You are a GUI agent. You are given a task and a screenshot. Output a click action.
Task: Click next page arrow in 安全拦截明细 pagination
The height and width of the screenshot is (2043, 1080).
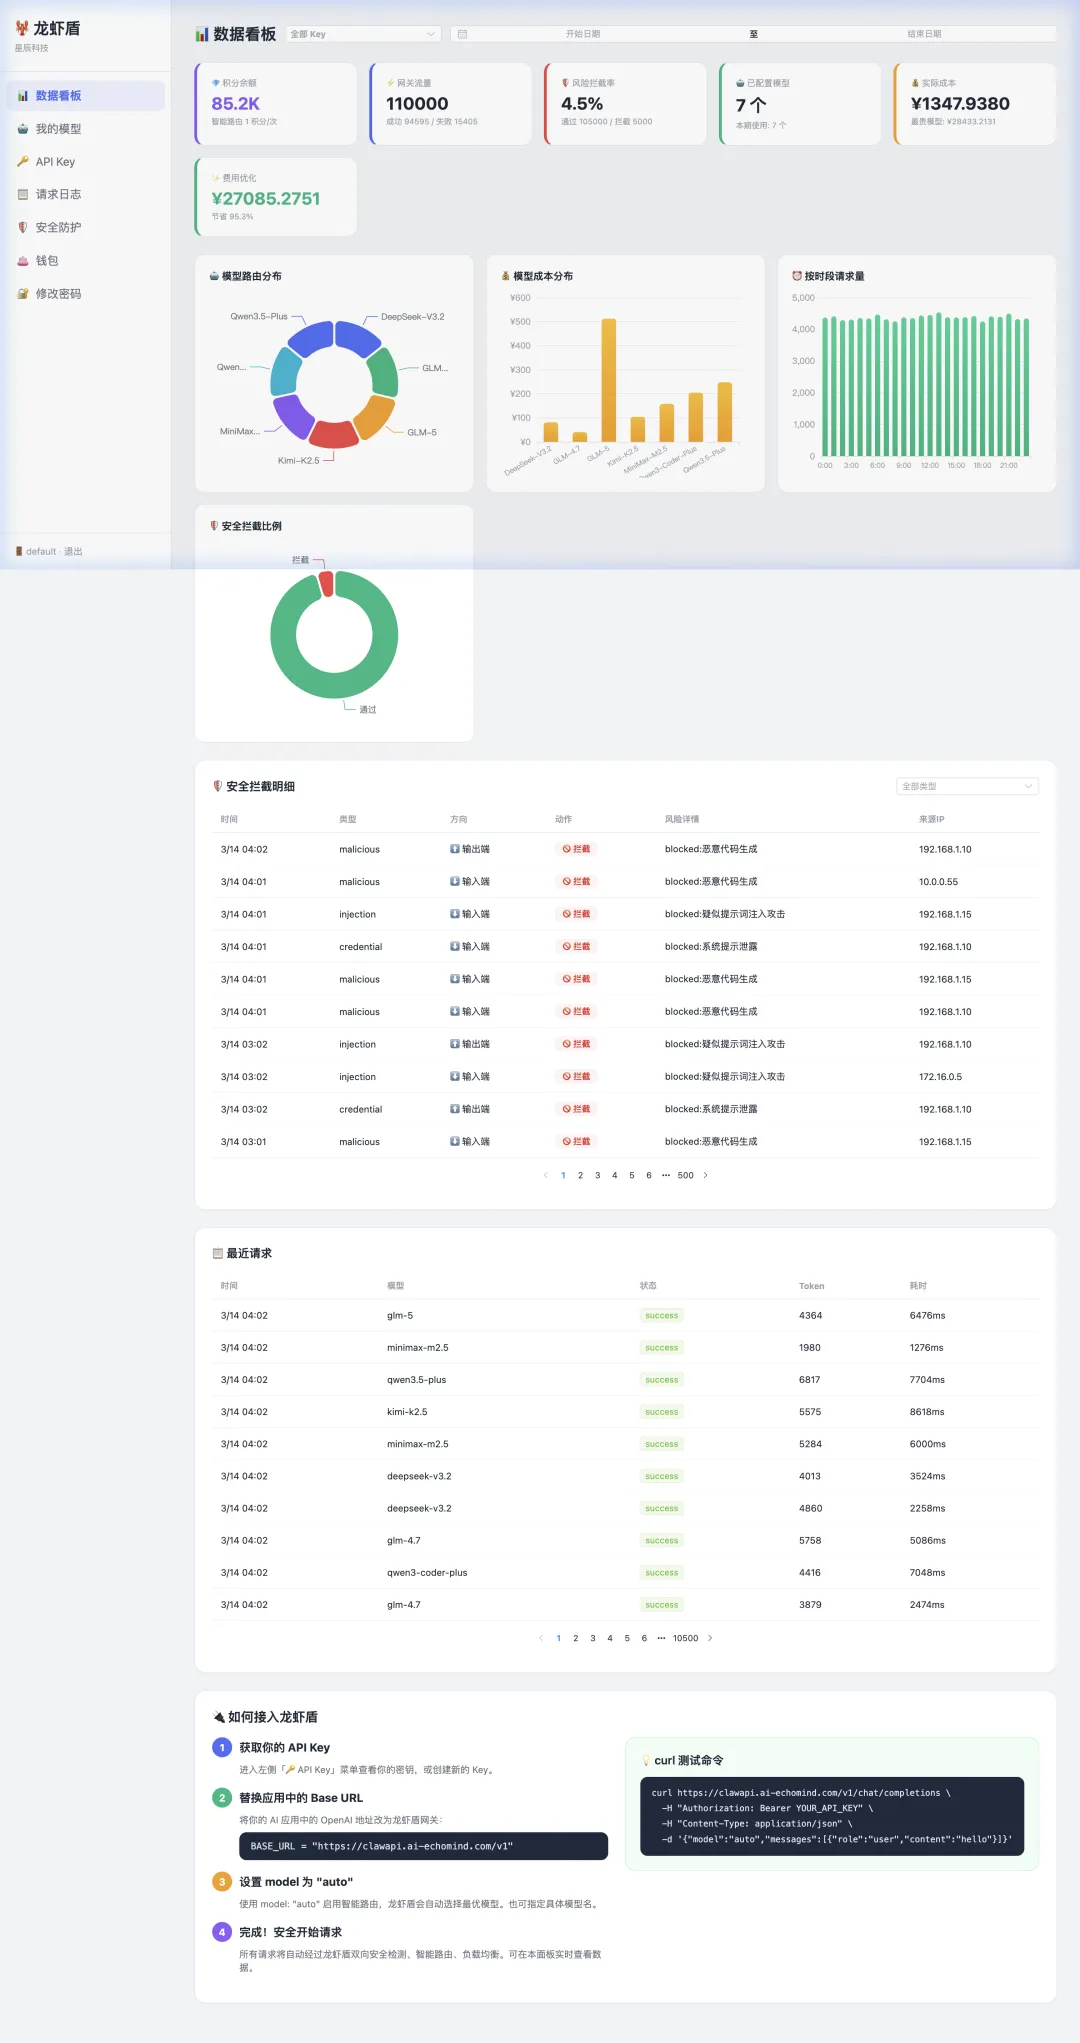[x=706, y=1175]
